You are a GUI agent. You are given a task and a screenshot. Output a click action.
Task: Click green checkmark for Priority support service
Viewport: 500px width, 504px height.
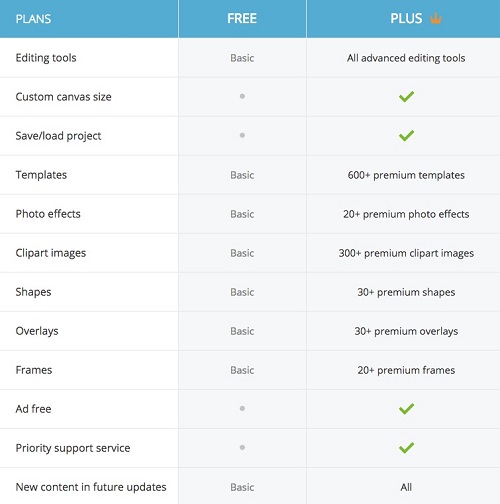[x=406, y=448]
